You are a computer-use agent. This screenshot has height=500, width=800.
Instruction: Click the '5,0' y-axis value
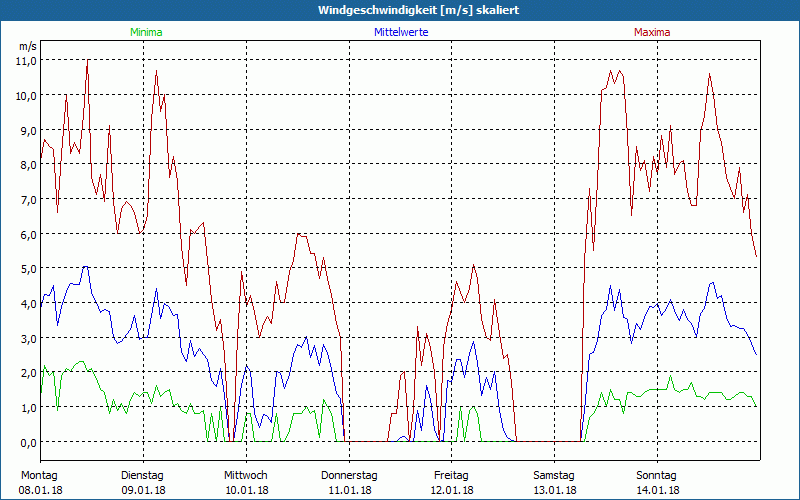[29, 269]
